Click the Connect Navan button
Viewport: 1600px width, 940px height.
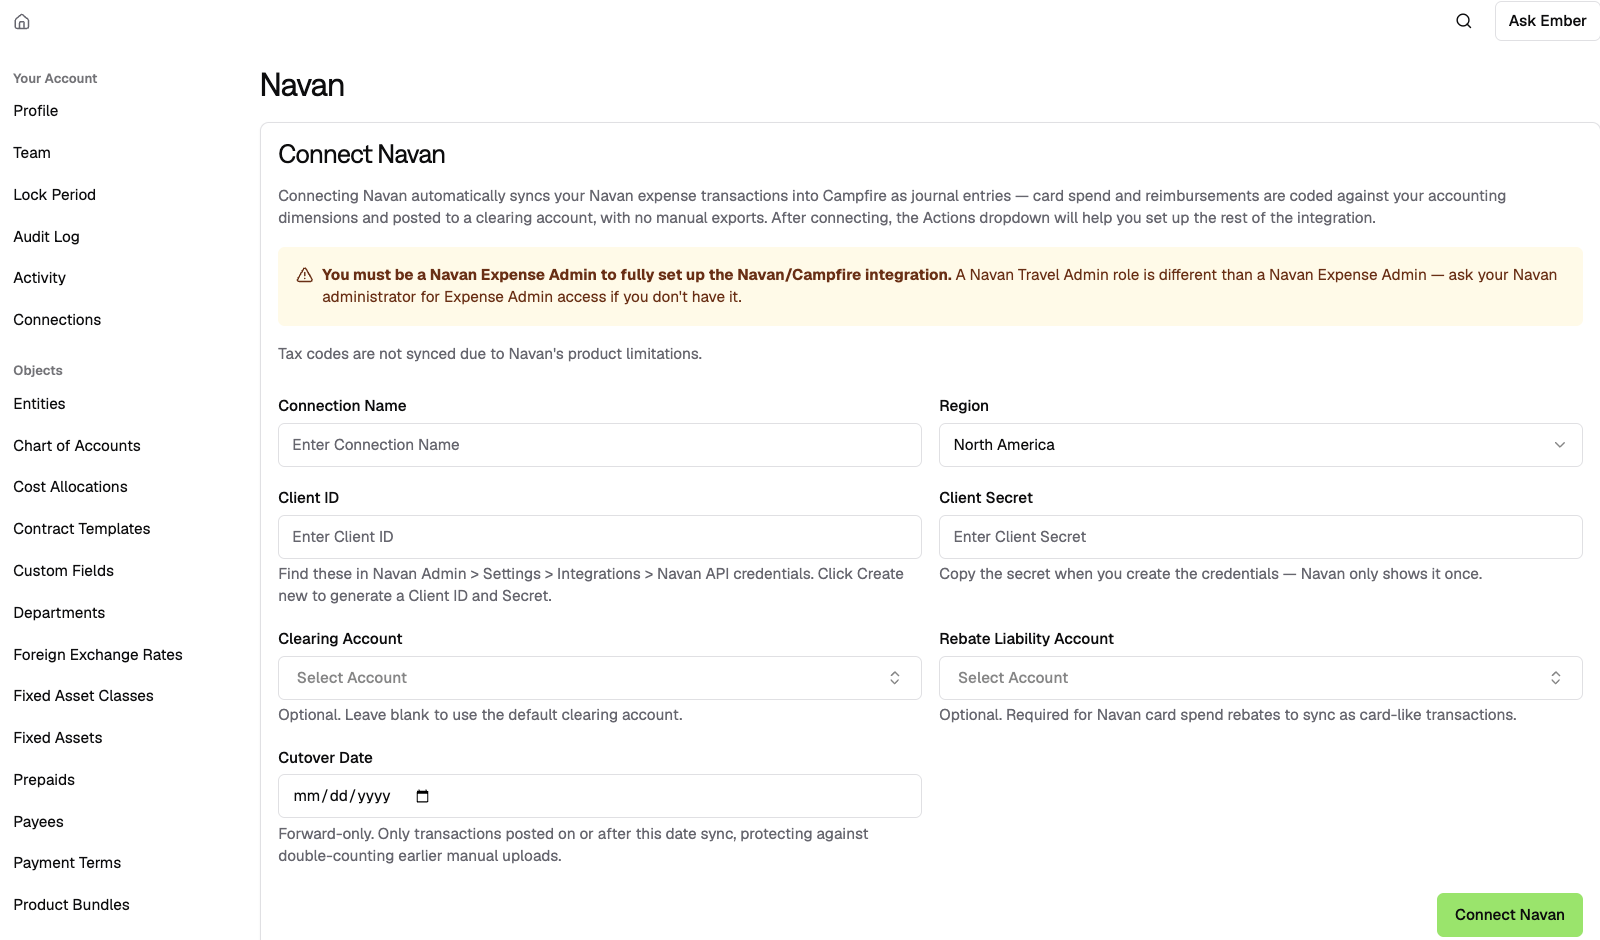point(1510,915)
